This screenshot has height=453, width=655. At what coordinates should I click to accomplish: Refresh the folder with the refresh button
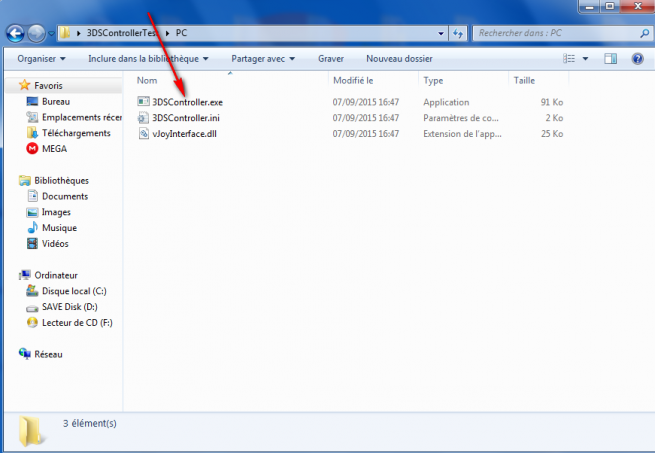(x=458, y=33)
